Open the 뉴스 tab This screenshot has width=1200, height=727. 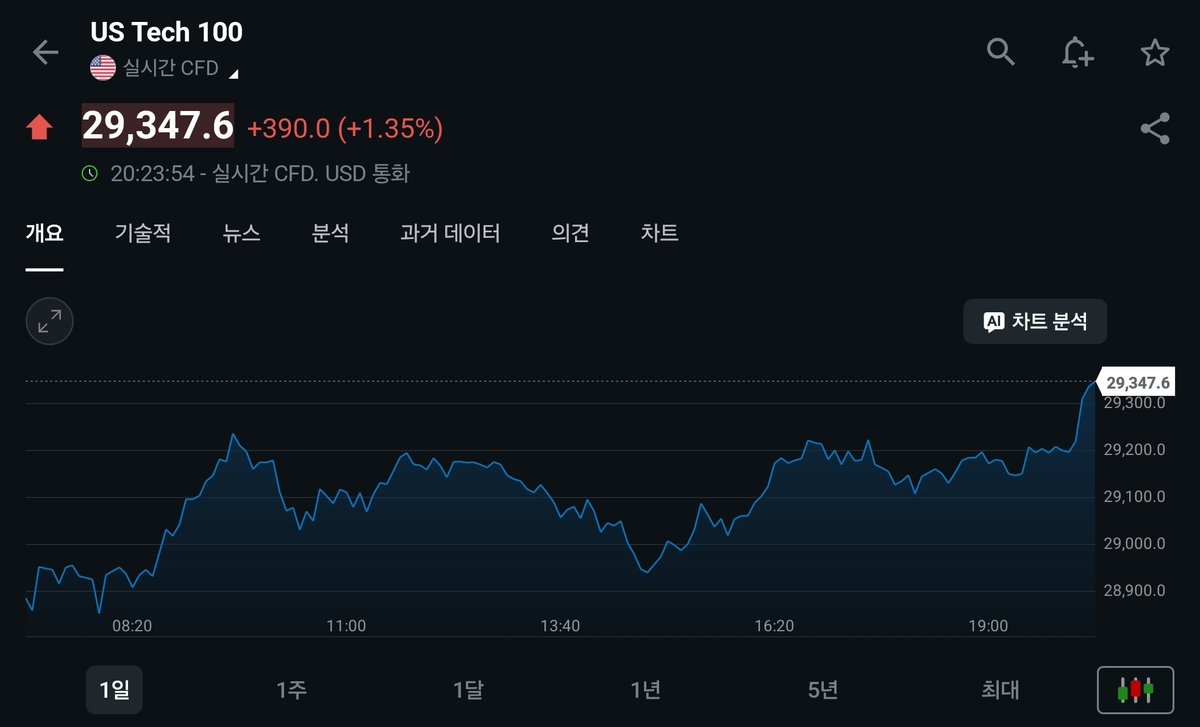click(242, 233)
